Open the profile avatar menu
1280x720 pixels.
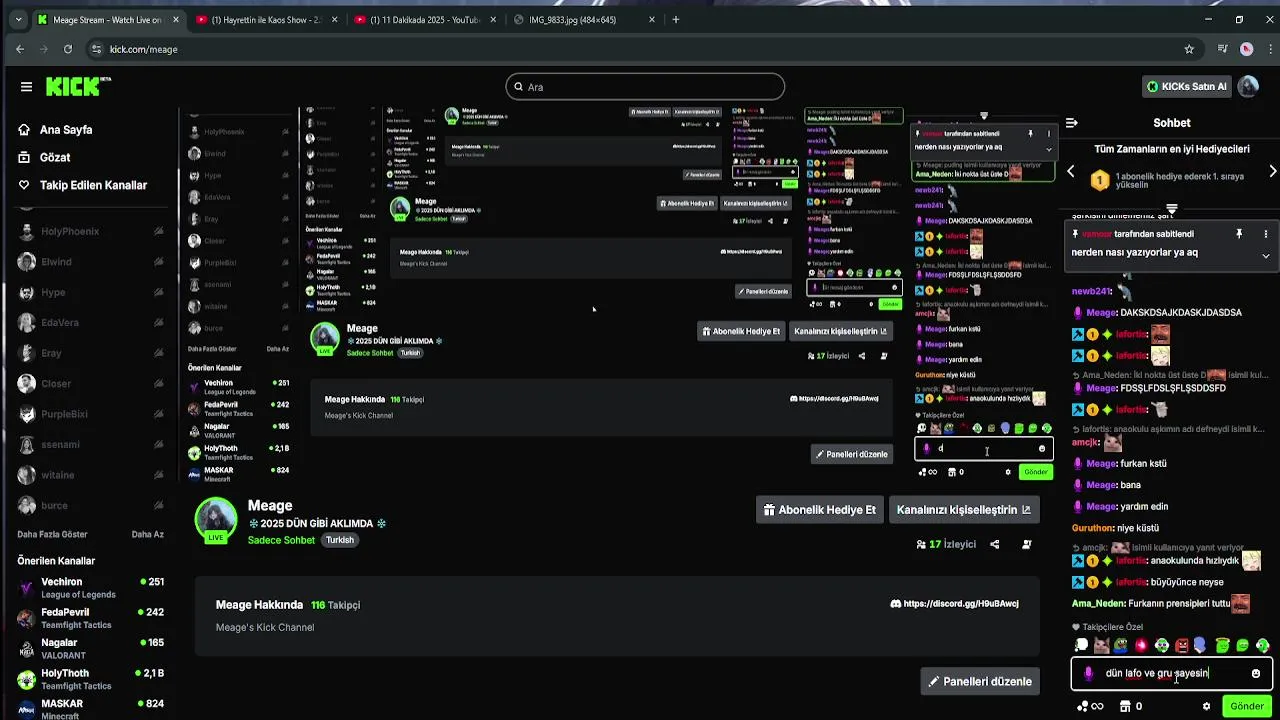click(x=1248, y=86)
